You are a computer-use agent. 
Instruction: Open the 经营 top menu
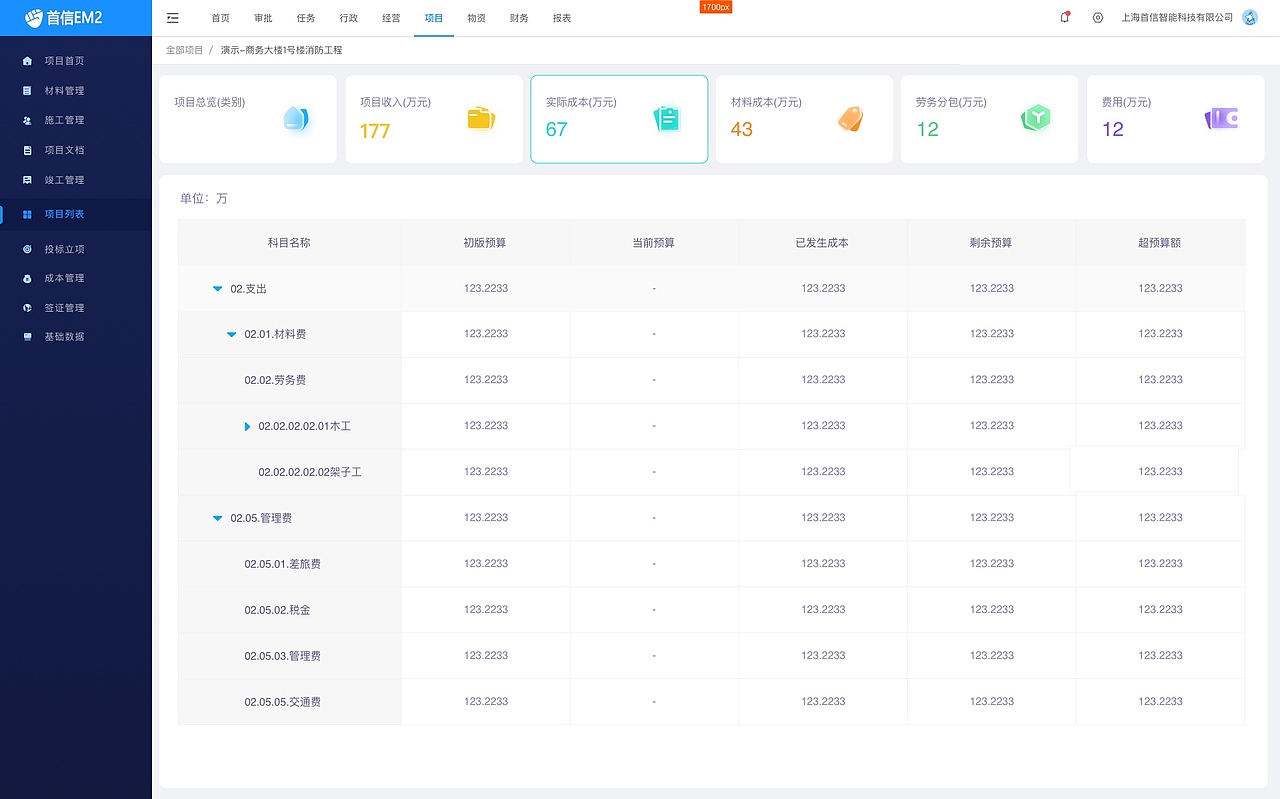point(391,19)
